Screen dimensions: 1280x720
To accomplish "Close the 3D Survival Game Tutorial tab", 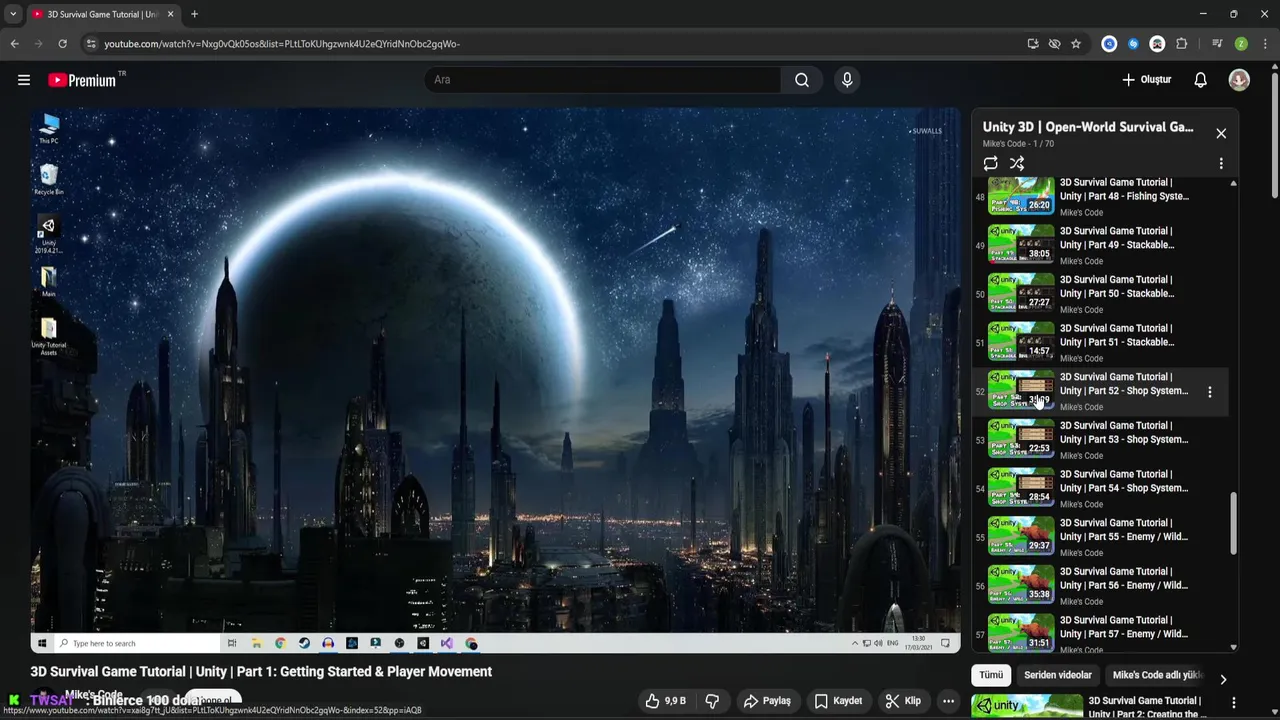I will [170, 14].
